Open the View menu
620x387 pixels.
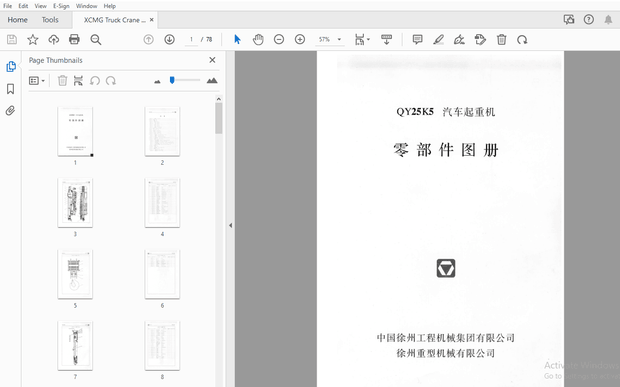(40, 6)
